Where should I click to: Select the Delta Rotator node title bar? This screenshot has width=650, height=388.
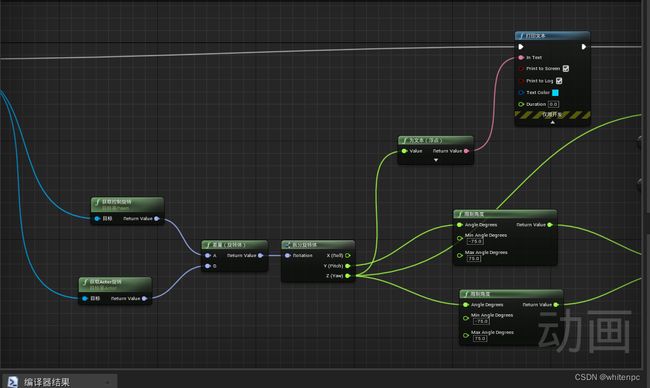235,245
